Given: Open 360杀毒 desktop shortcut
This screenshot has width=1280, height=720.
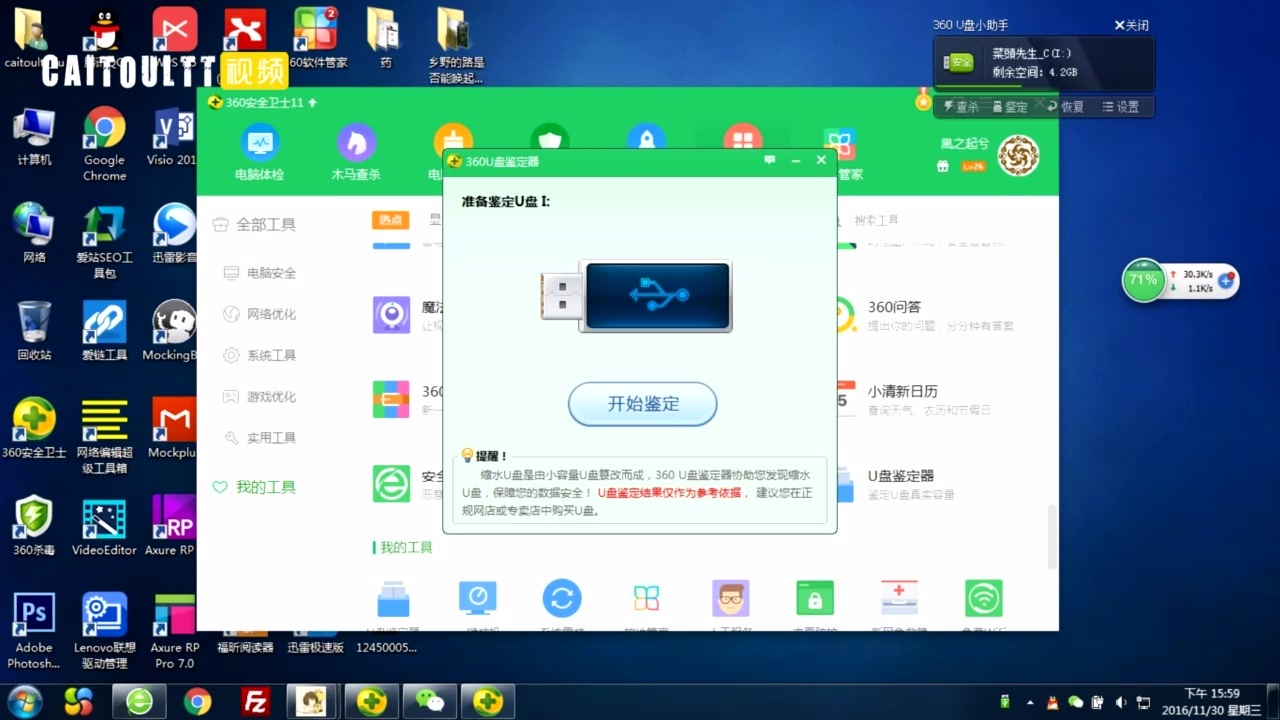Looking at the screenshot, I should coord(34,526).
